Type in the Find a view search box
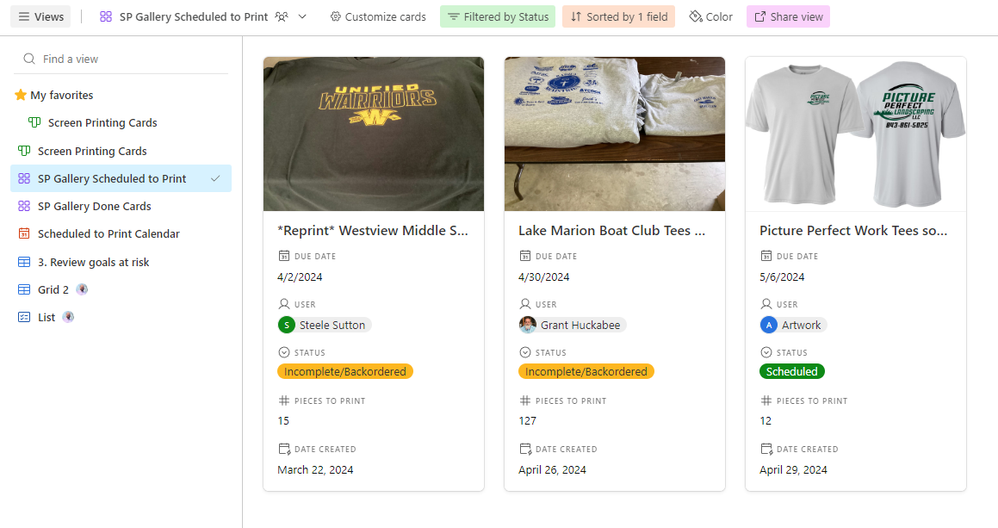The height and width of the screenshot is (528, 998). pos(130,59)
